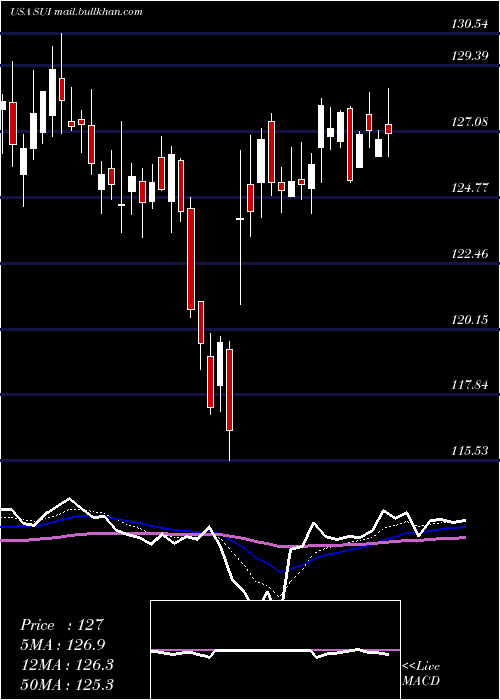This screenshot has width=500, height=700.
Task: Click the 'USA SUI mail.bullkhan.com' chart title
Action: click(x=76, y=12)
